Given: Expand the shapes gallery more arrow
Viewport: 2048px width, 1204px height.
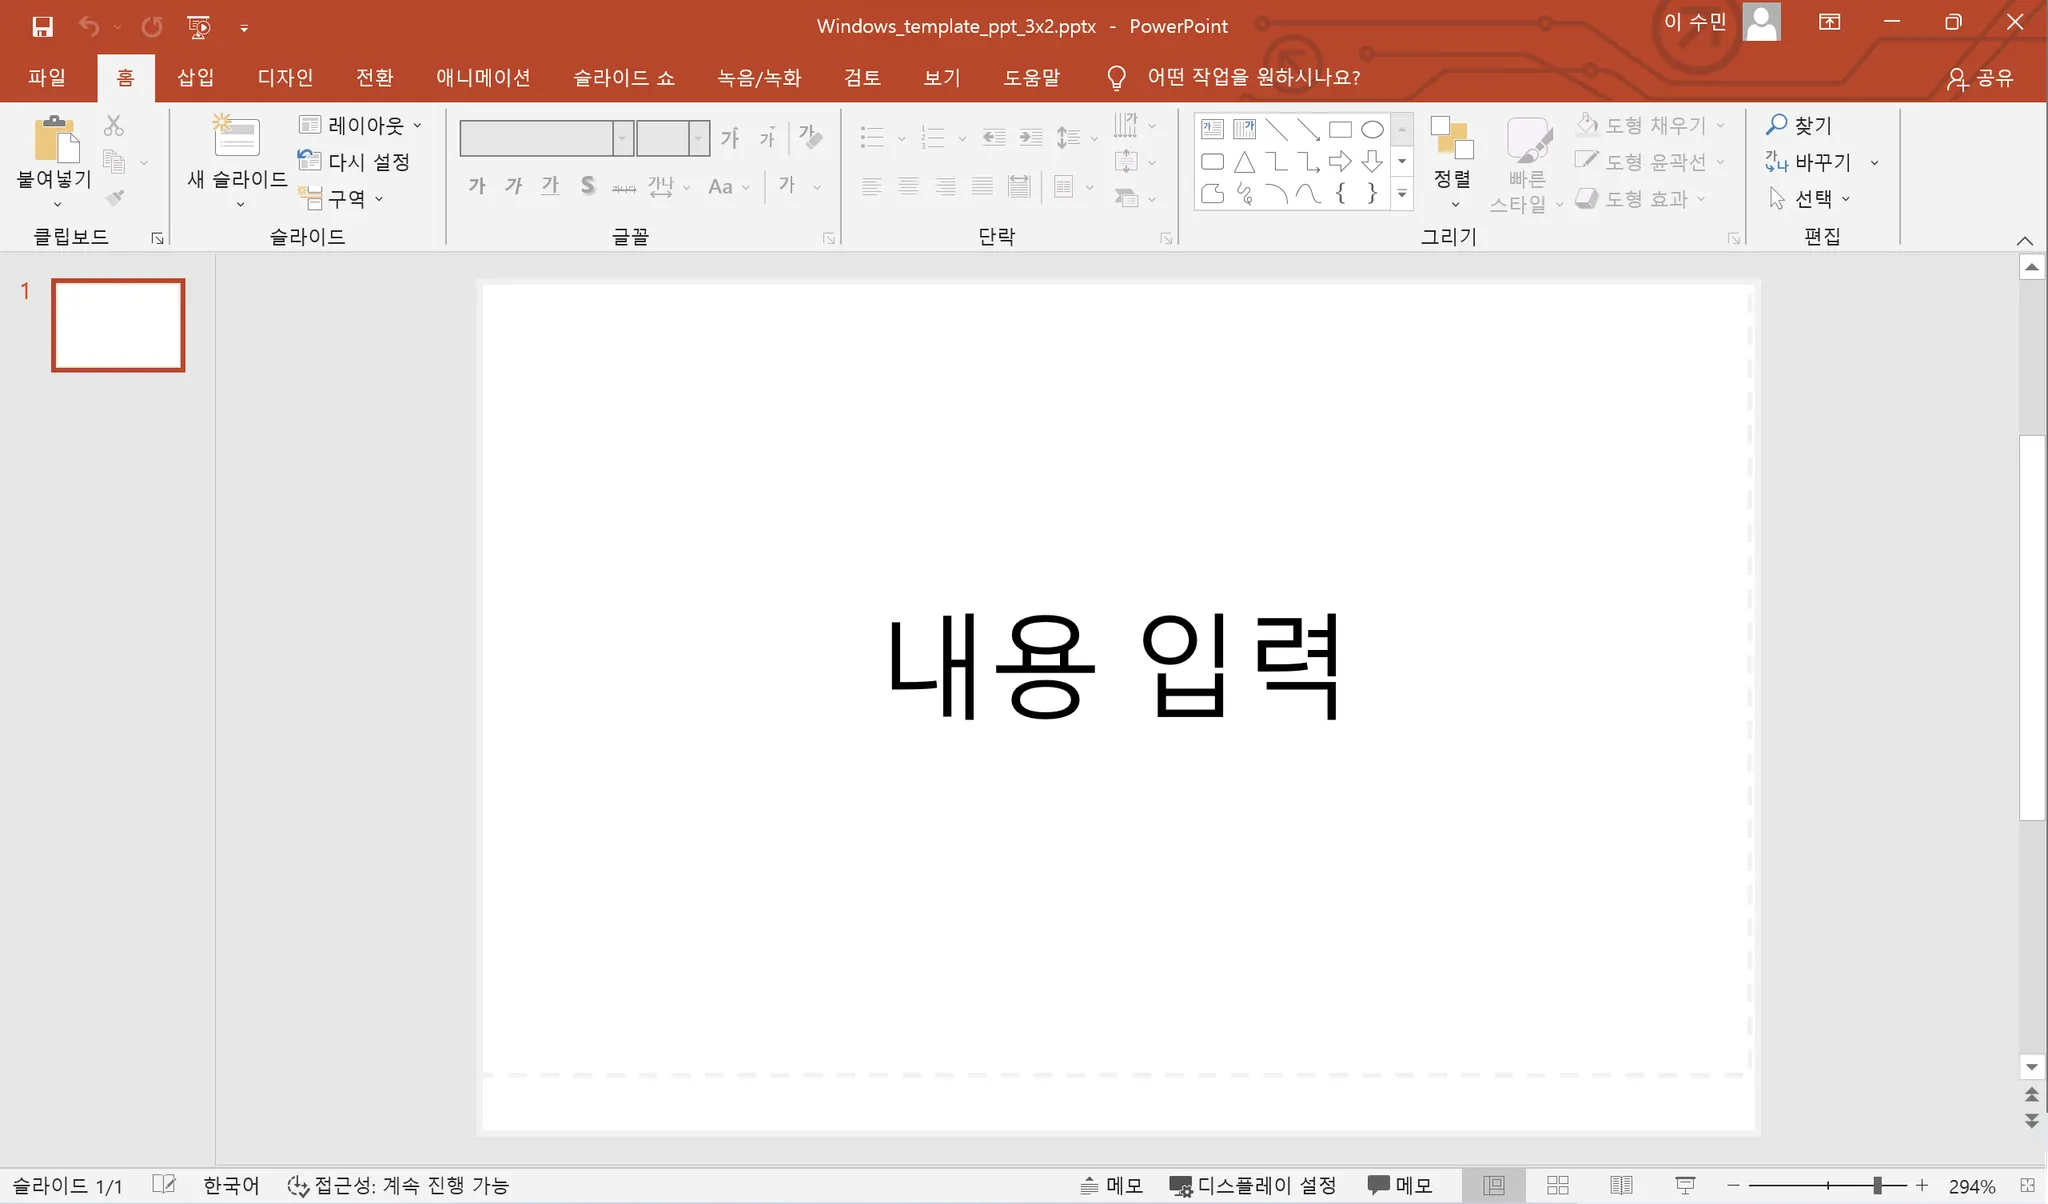Looking at the screenshot, I should point(1402,194).
